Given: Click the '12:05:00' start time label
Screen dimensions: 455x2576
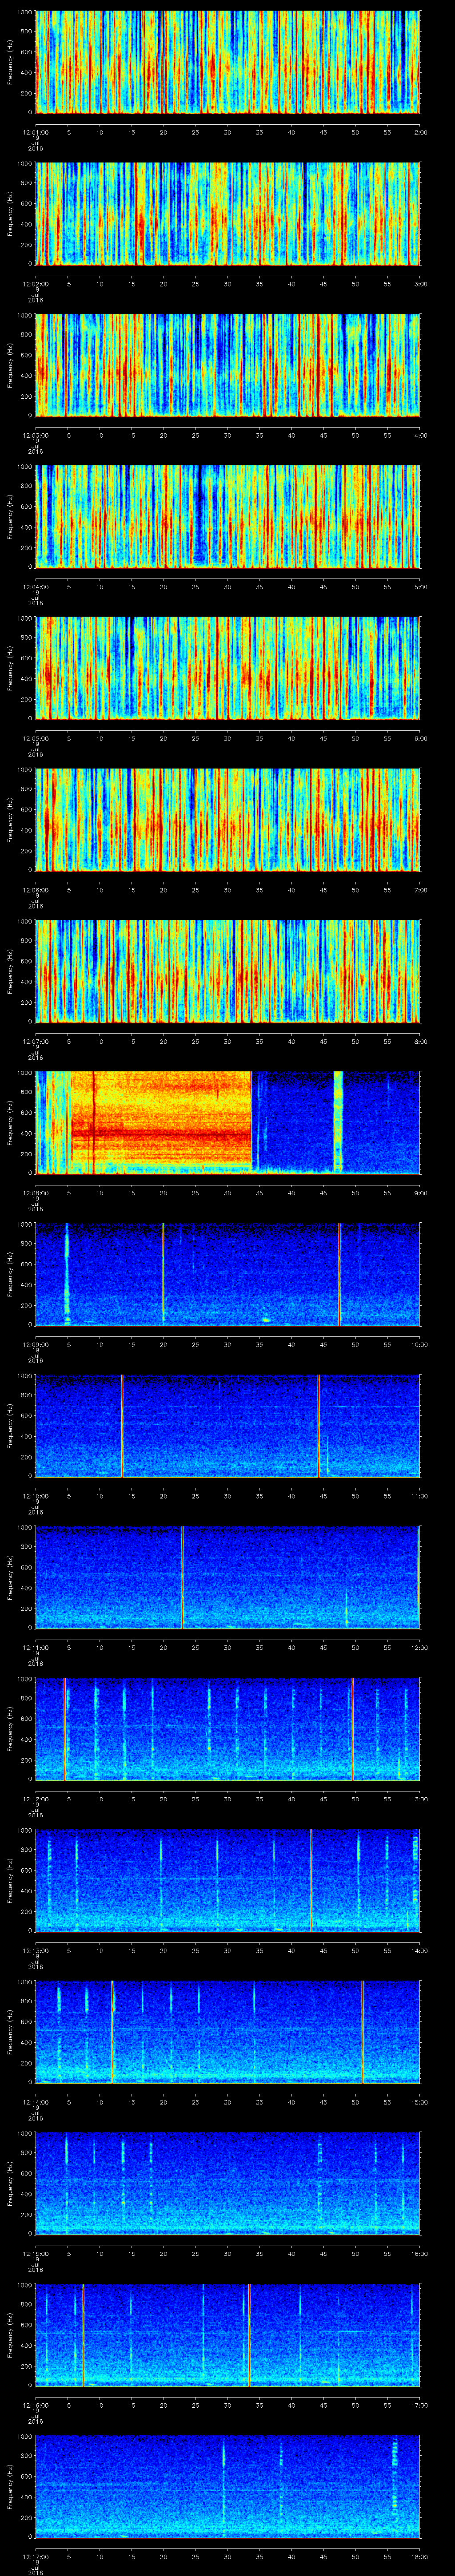Looking at the screenshot, I should point(36,738).
